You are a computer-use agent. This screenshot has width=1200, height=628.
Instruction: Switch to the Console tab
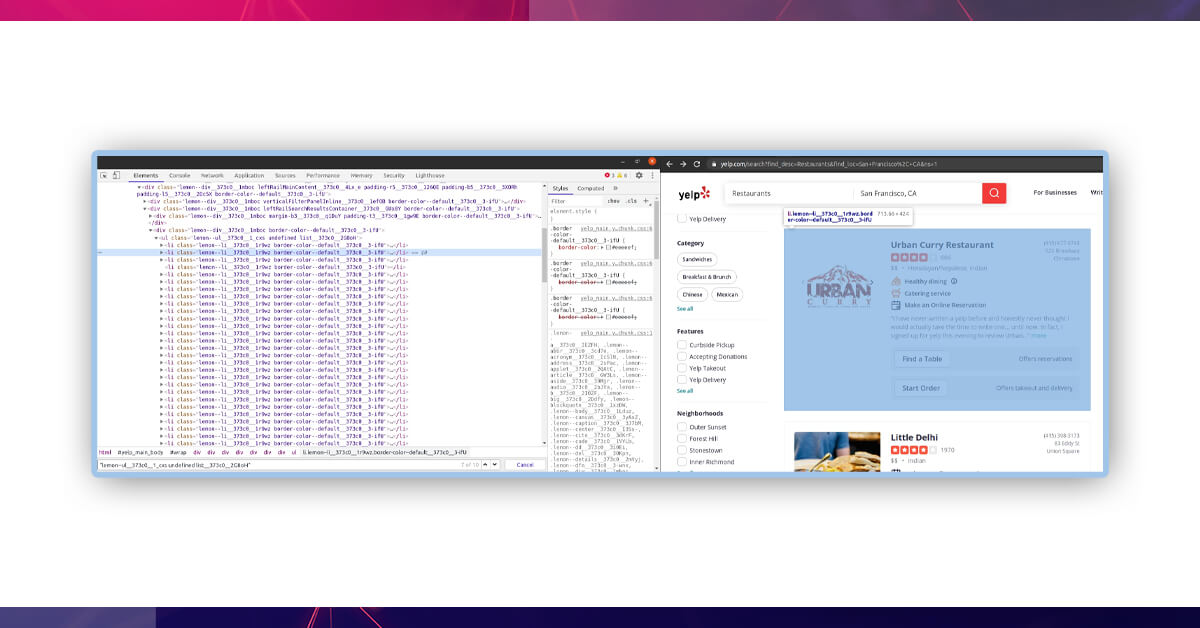click(180, 175)
